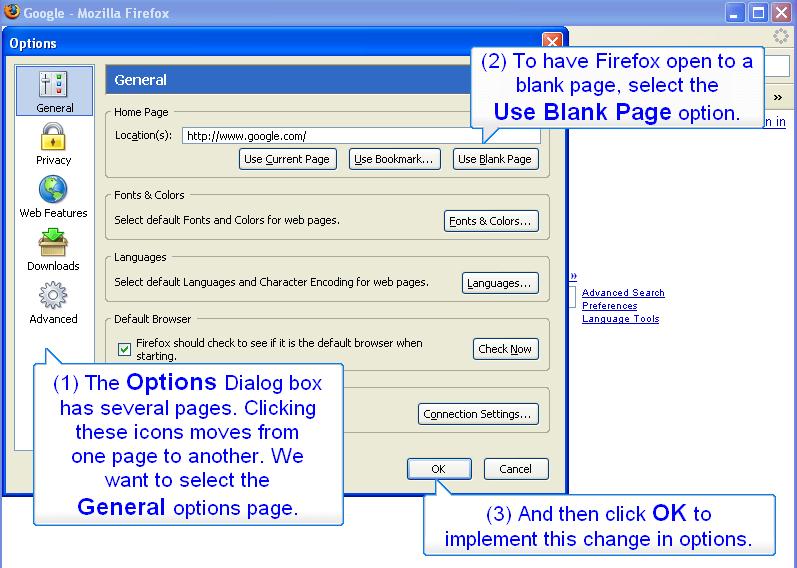
Task: Open the Downloads options page
Action: pyautogui.click(x=53, y=250)
